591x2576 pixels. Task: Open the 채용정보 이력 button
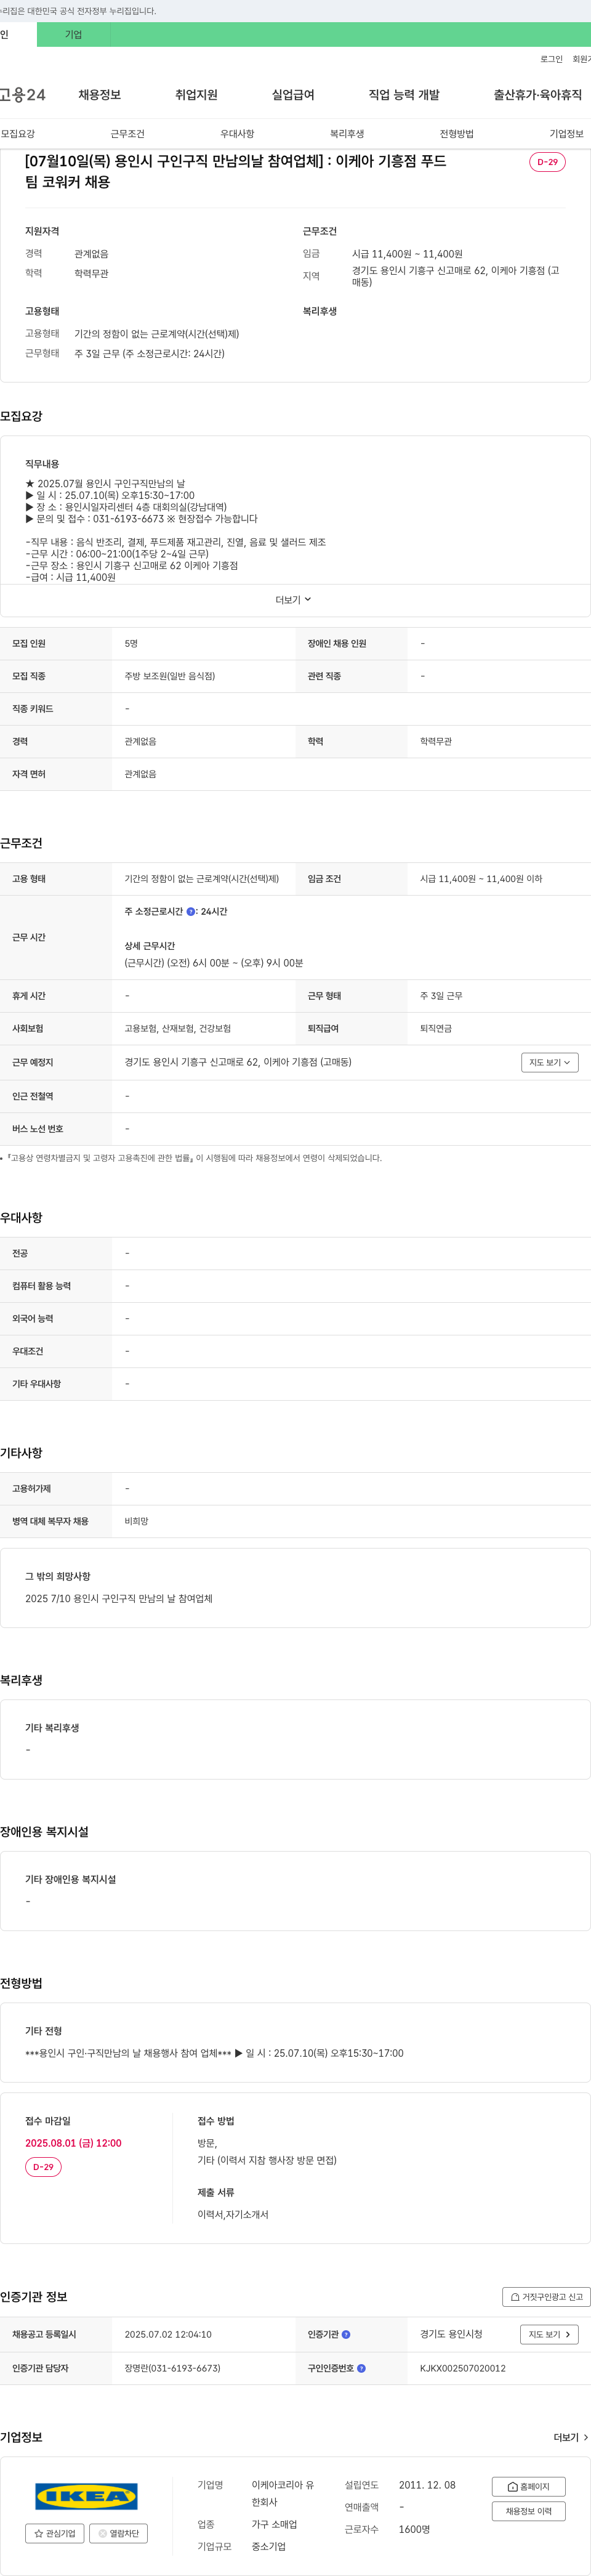pos(528,2511)
